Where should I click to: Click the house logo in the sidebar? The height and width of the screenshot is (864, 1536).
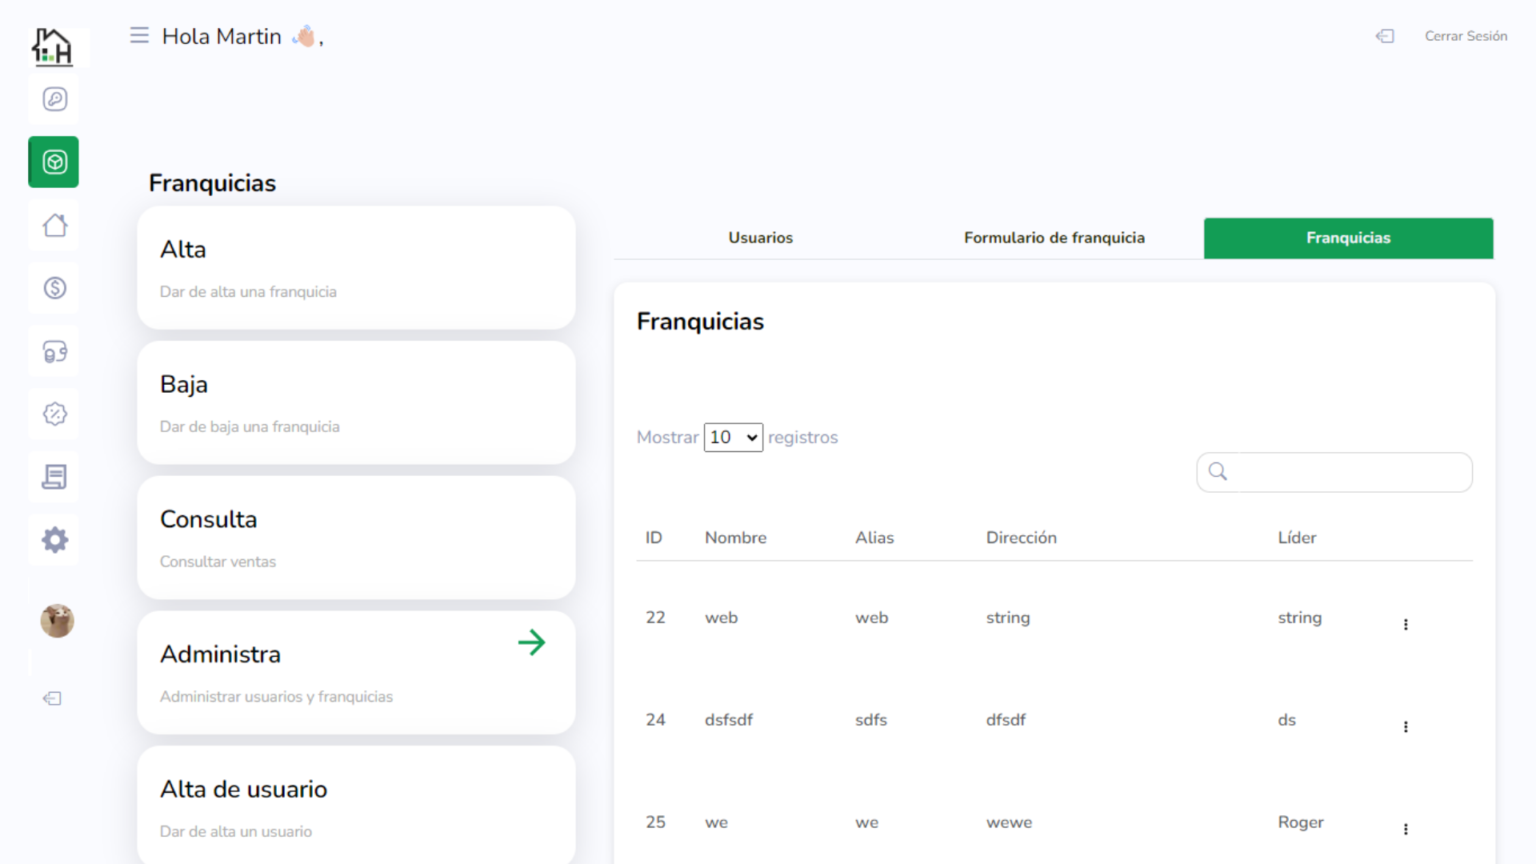(x=52, y=46)
